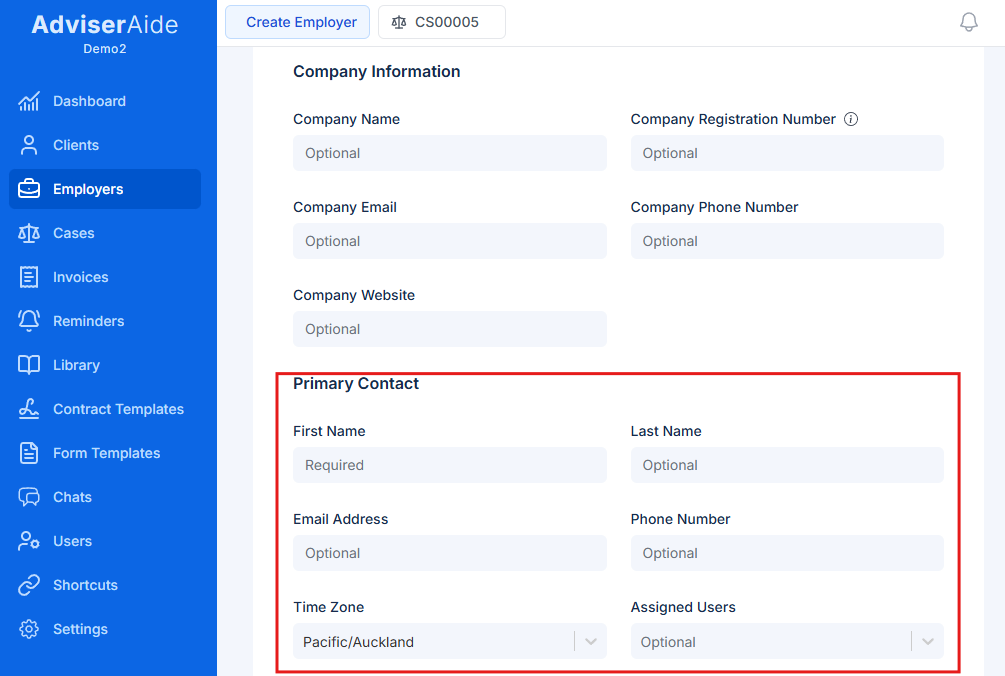Click info icon beside Company Registration Number

pyautogui.click(x=851, y=119)
